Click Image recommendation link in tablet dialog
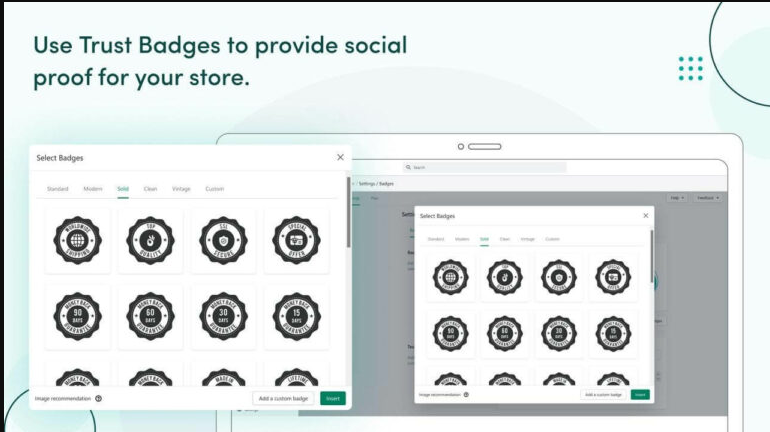This screenshot has height=432, width=770. (x=440, y=395)
